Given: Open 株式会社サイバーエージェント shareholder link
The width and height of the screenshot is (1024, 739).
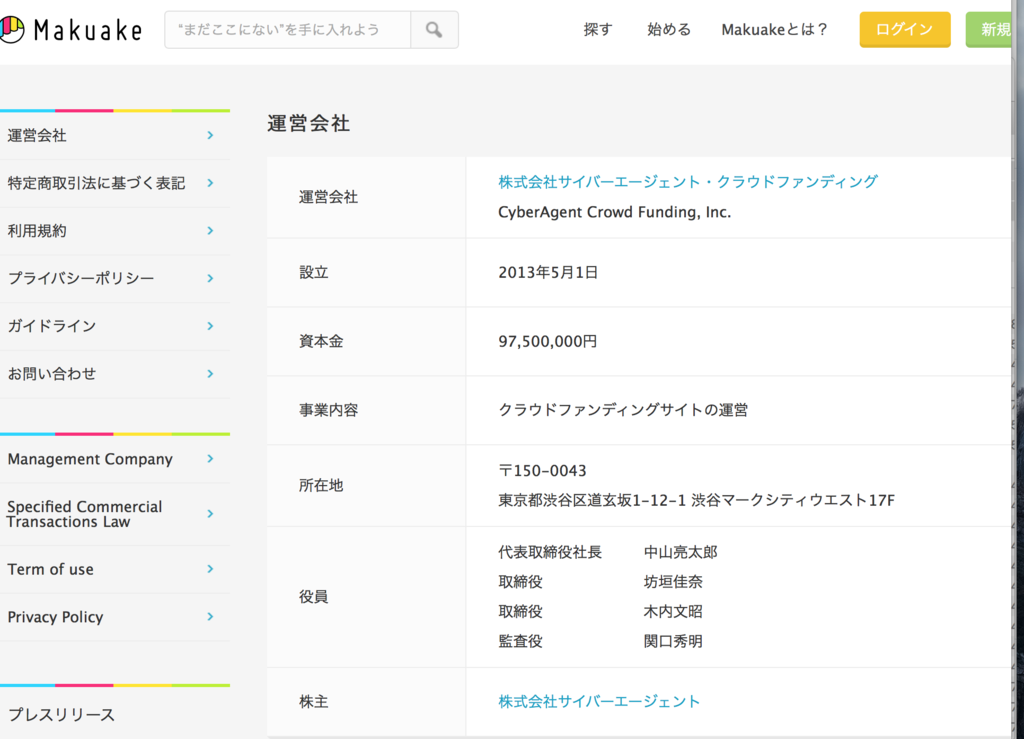Looking at the screenshot, I should [599, 702].
